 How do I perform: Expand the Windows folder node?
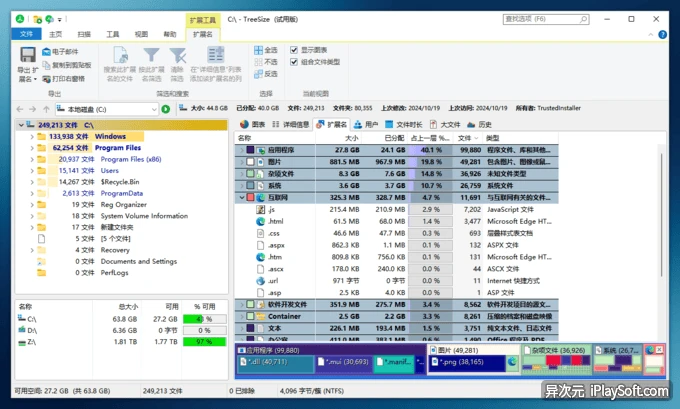32,136
